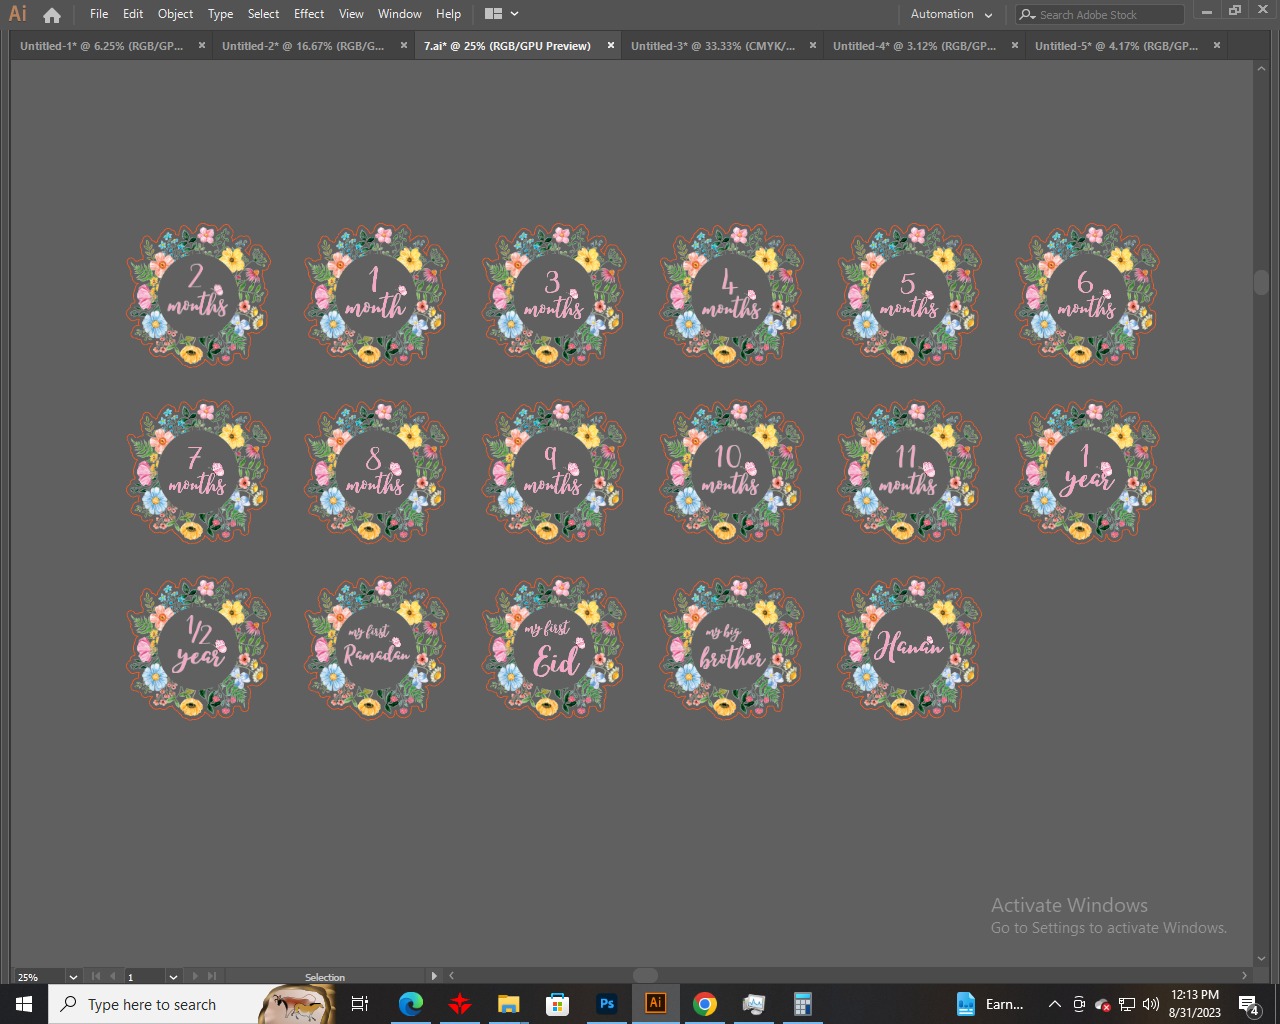Open the status bar options arrow
The width and height of the screenshot is (1280, 1024).
[433, 976]
